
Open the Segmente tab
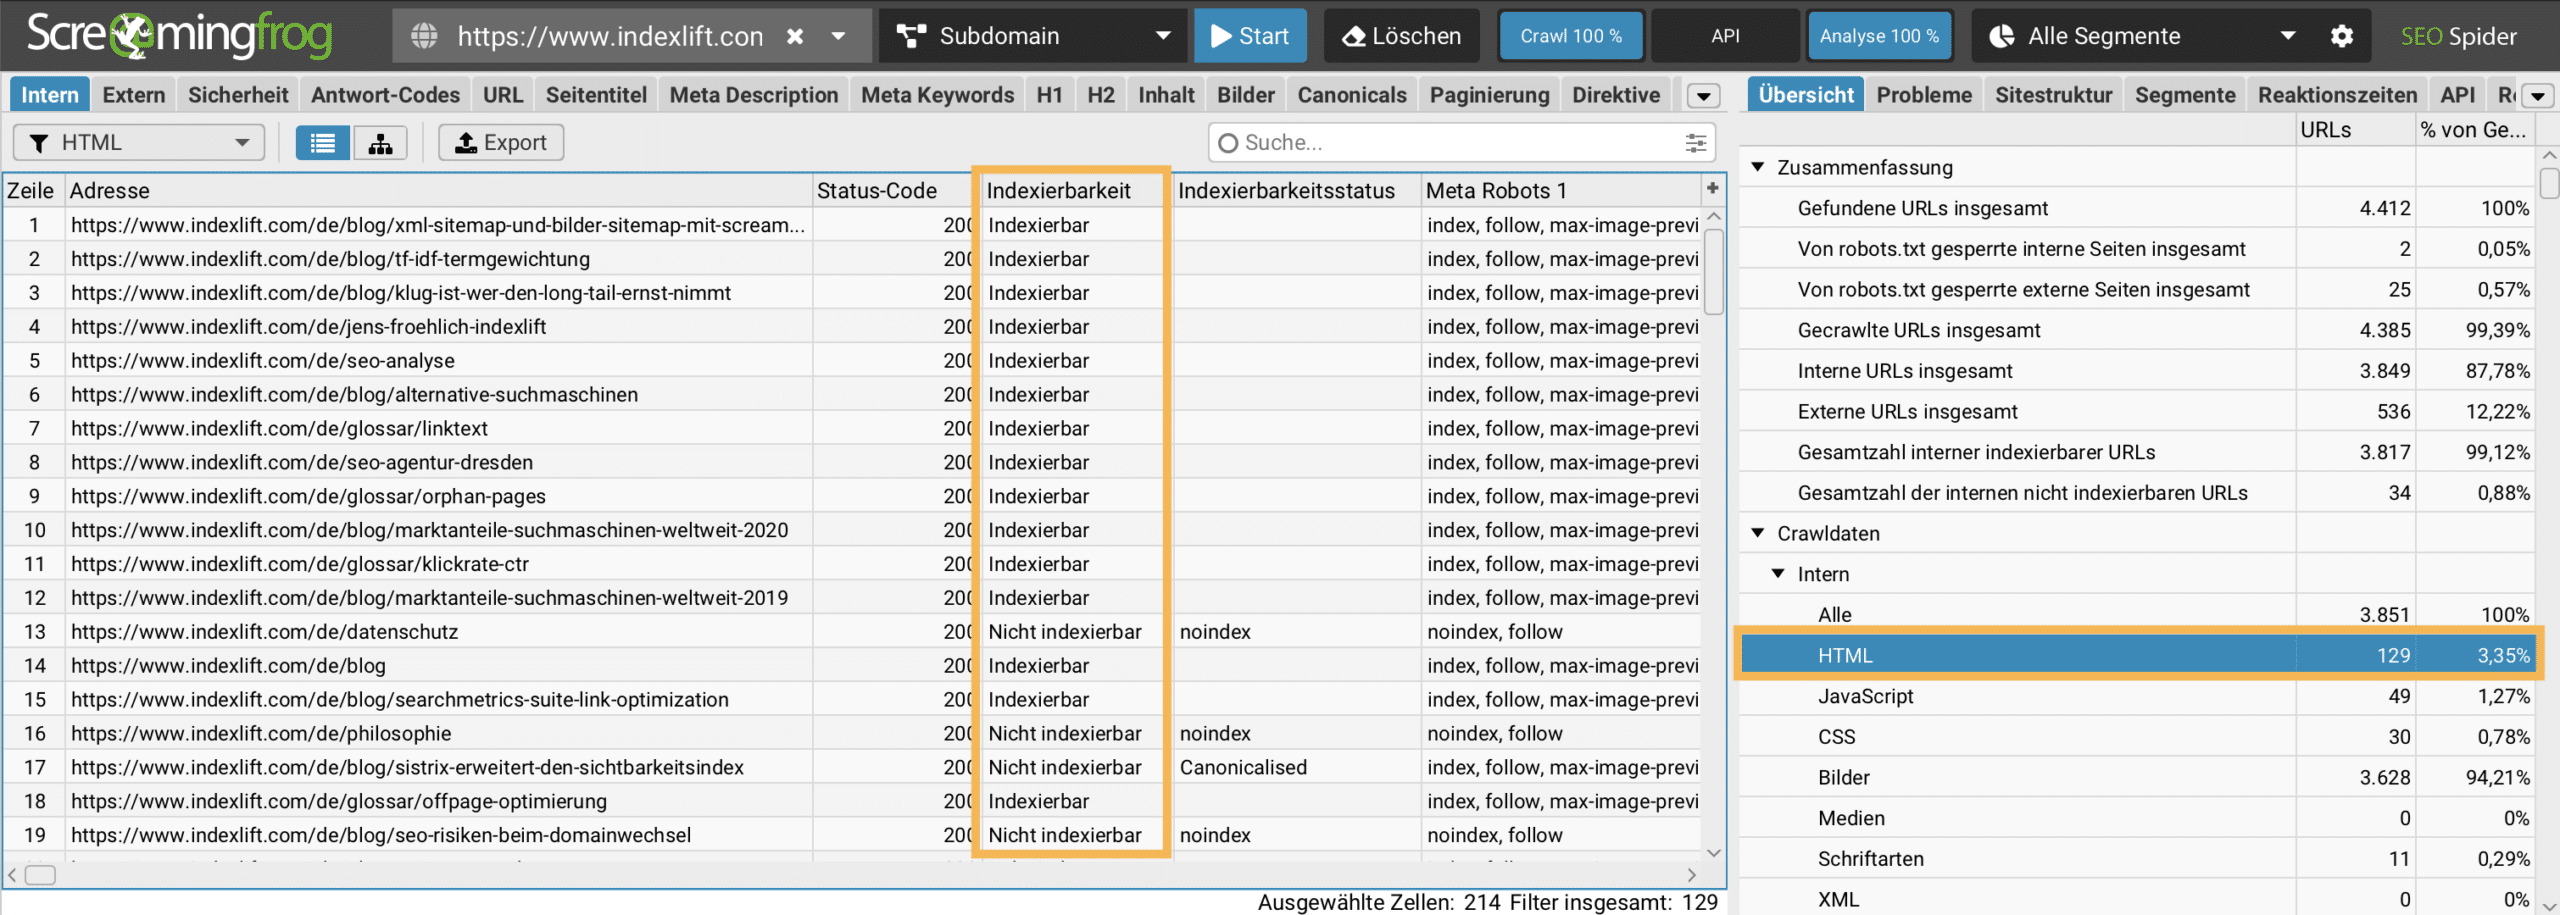coord(2185,95)
